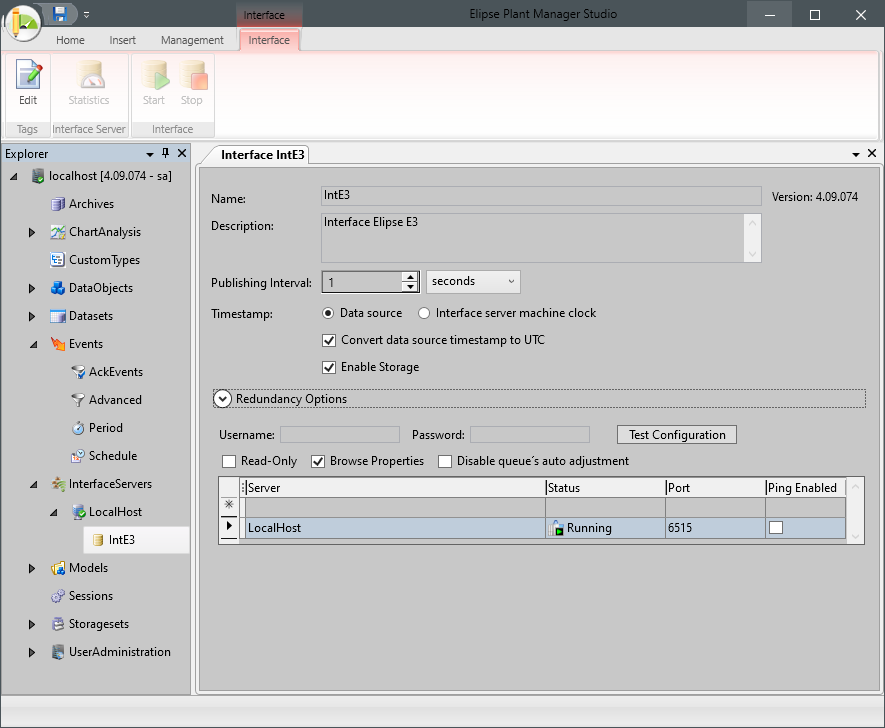The image size is (885, 728).
Task: Select the Datasets icon
Action: pyautogui.click(x=58, y=316)
